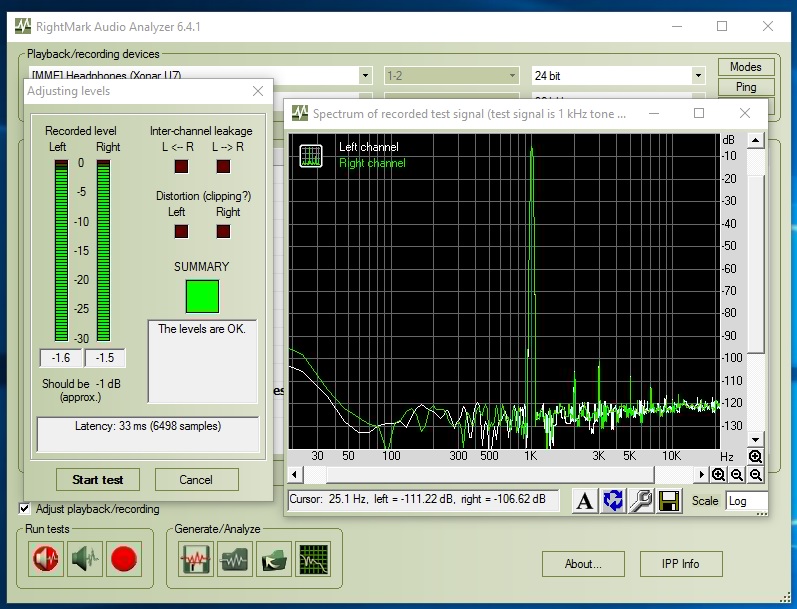Click the About... button
The width and height of the screenshot is (797, 609).
[x=583, y=564]
